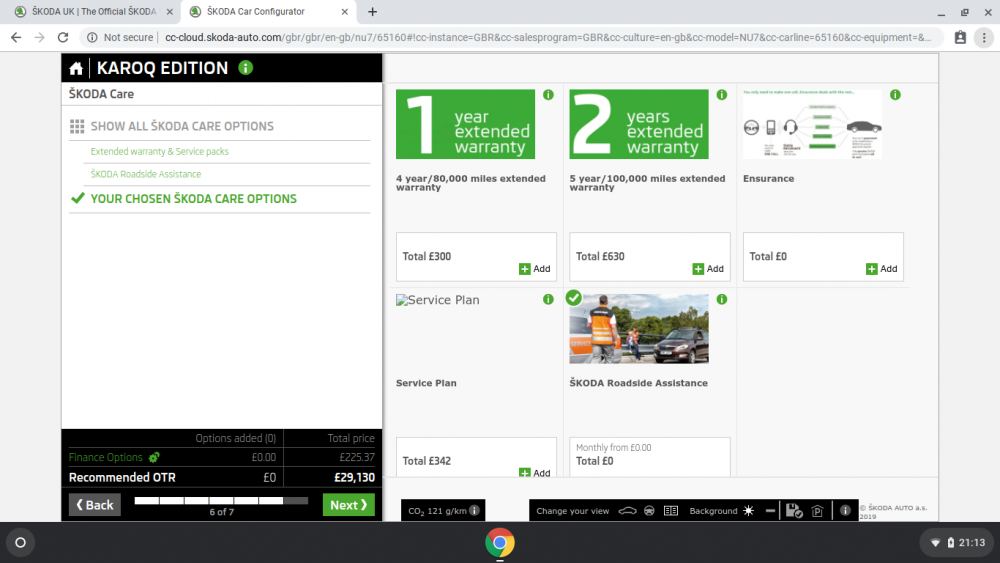Open the Ensurance diagram image
This screenshot has width=1000, height=563.
[812, 124]
